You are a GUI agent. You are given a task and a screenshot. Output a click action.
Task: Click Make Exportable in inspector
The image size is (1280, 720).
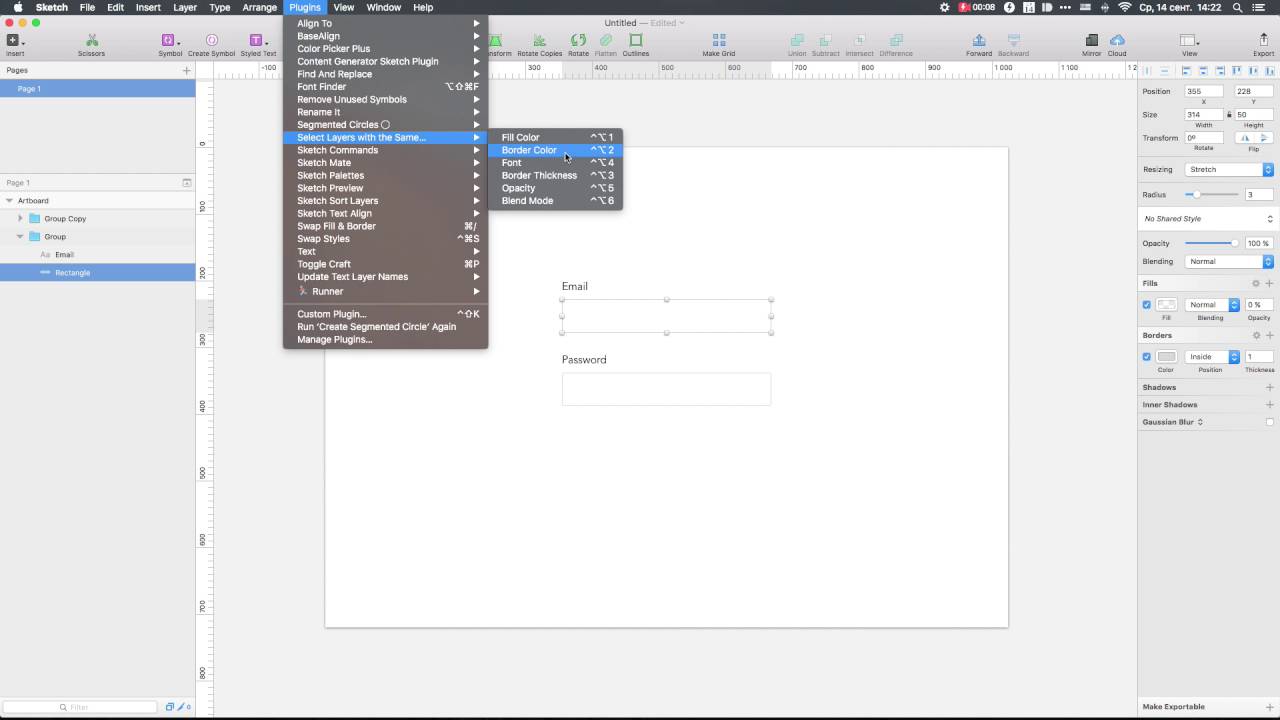pos(1173,707)
